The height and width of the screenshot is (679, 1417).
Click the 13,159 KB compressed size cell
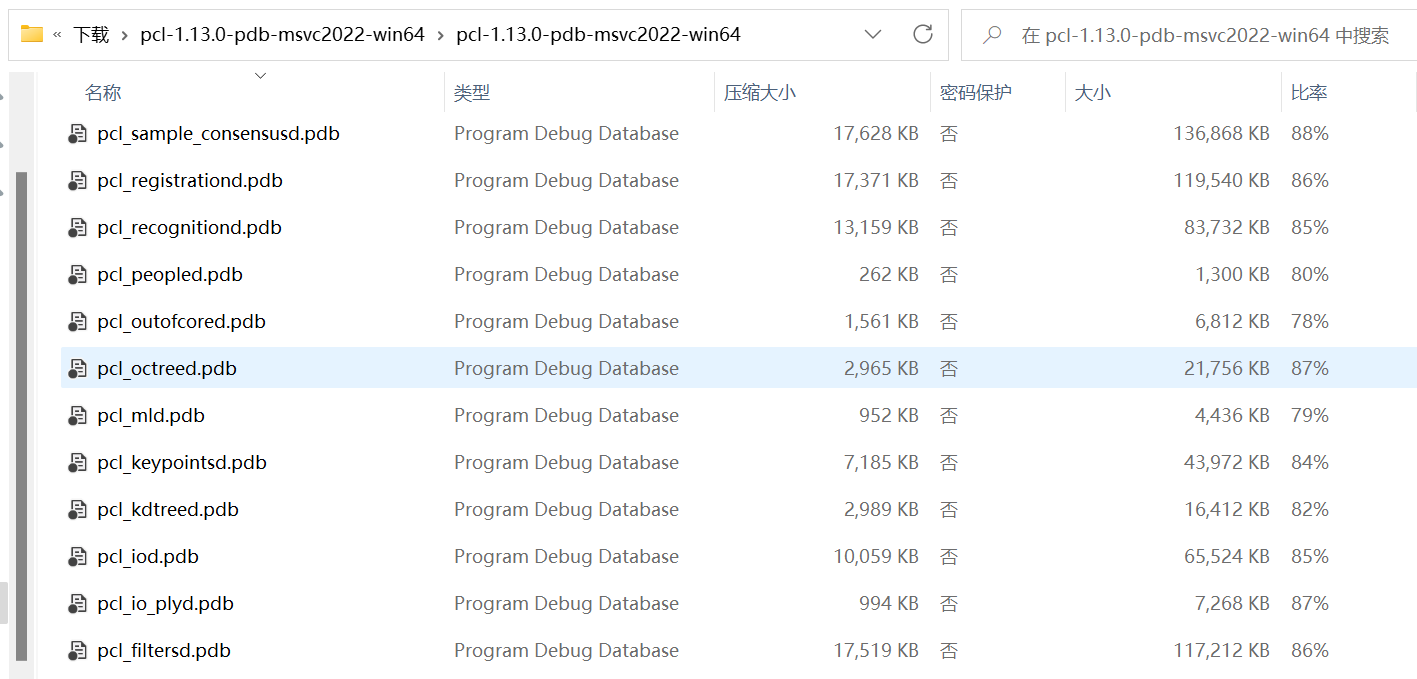coord(876,228)
